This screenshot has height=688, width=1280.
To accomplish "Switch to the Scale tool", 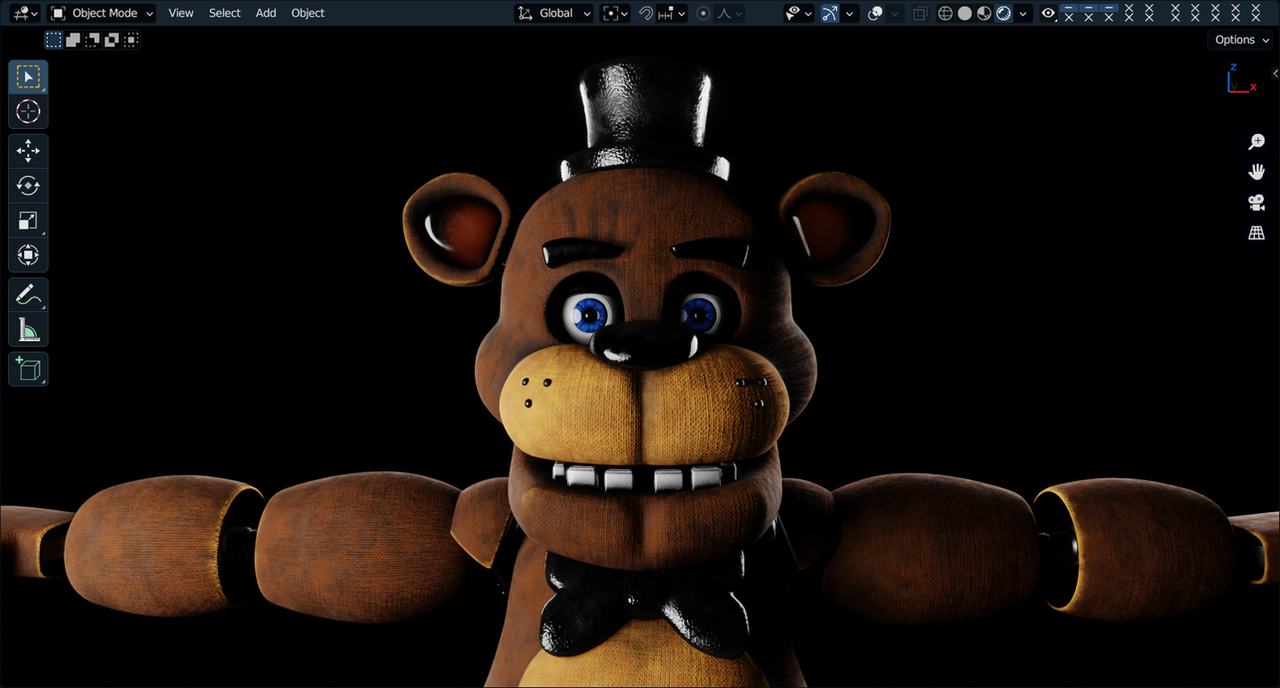I will [28, 221].
